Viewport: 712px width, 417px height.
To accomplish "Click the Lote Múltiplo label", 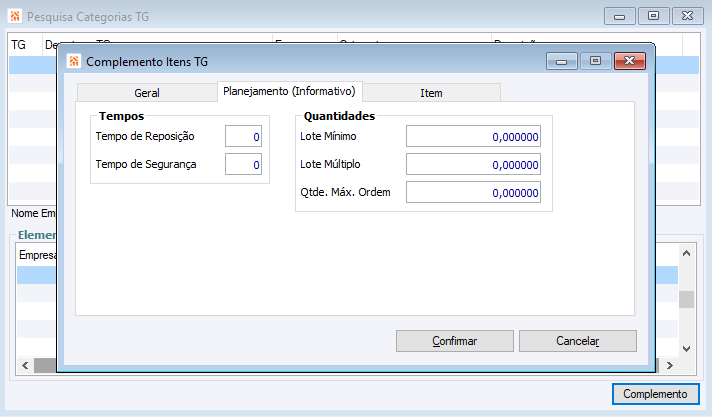I will [330, 164].
